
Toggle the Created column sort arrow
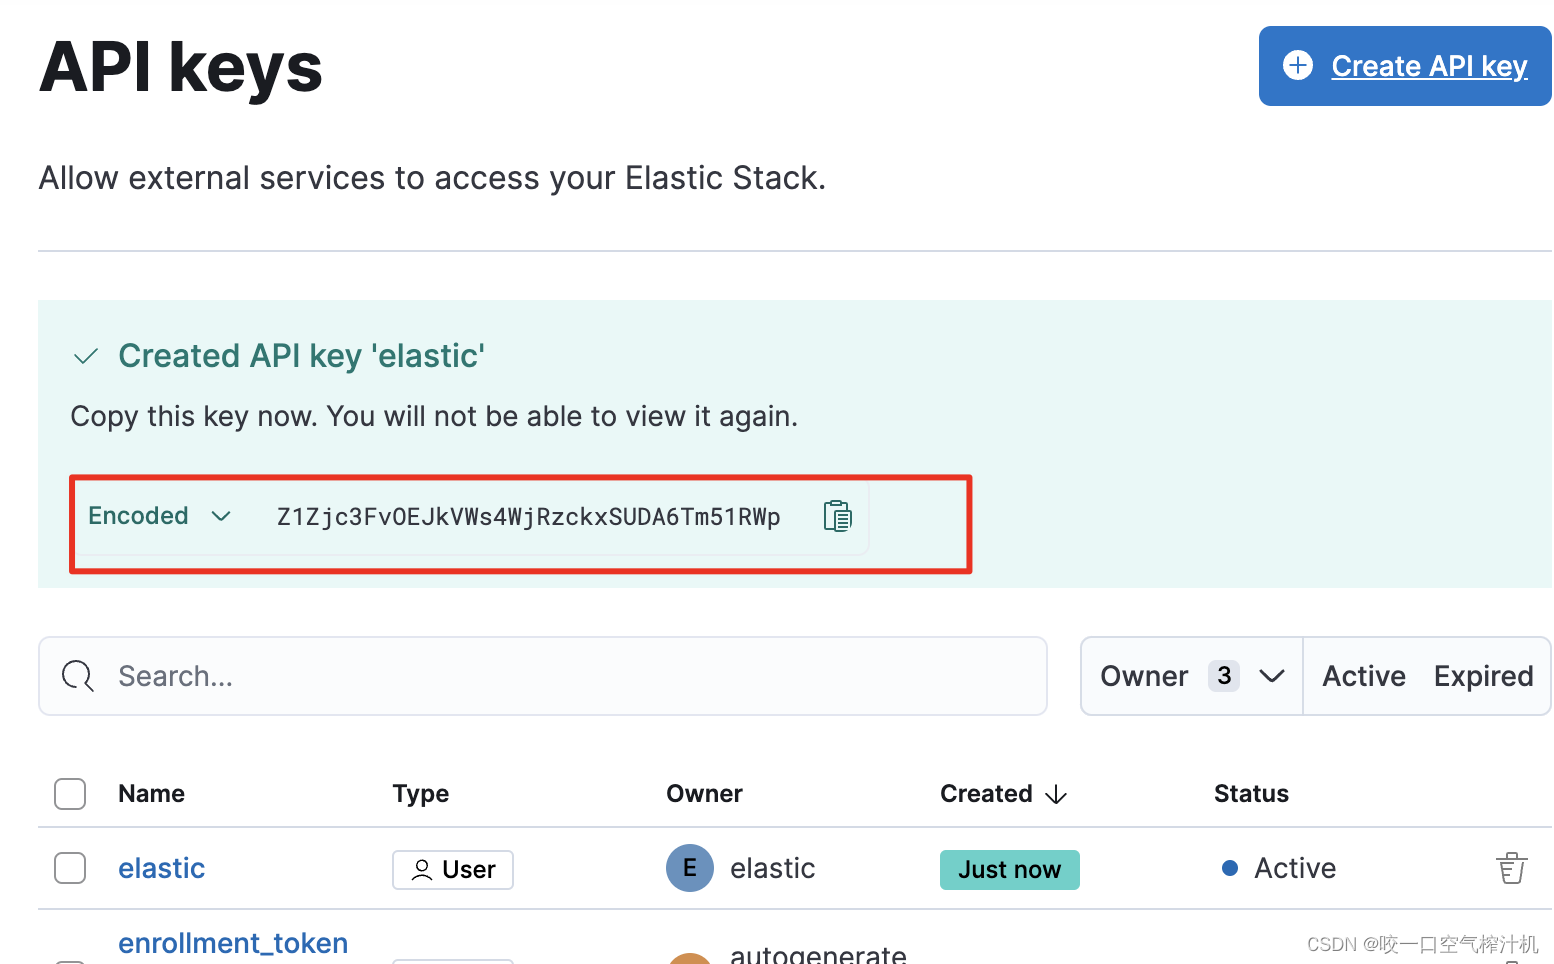click(1057, 794)
